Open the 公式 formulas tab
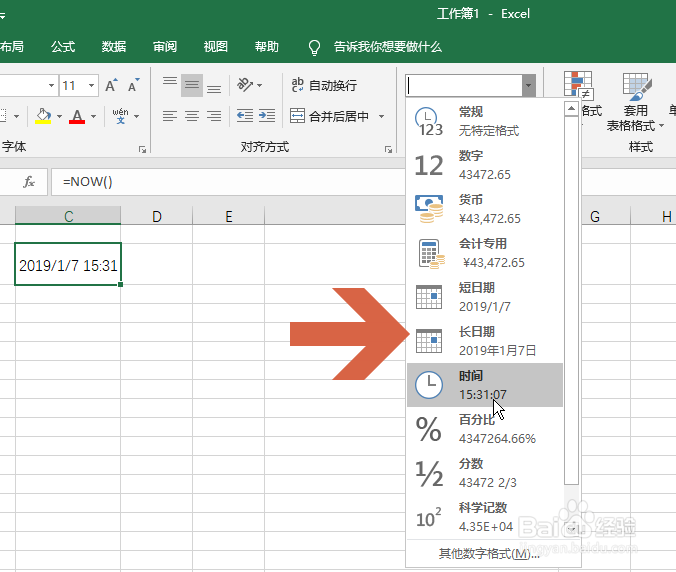 point(63,47)
